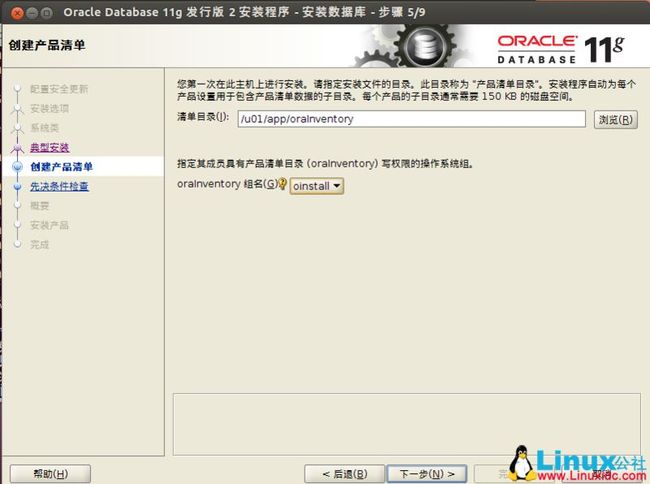Screen dimensions: 650x484
Task: Click the step bullet icon for 典型安装
Action: coord(17,147)
